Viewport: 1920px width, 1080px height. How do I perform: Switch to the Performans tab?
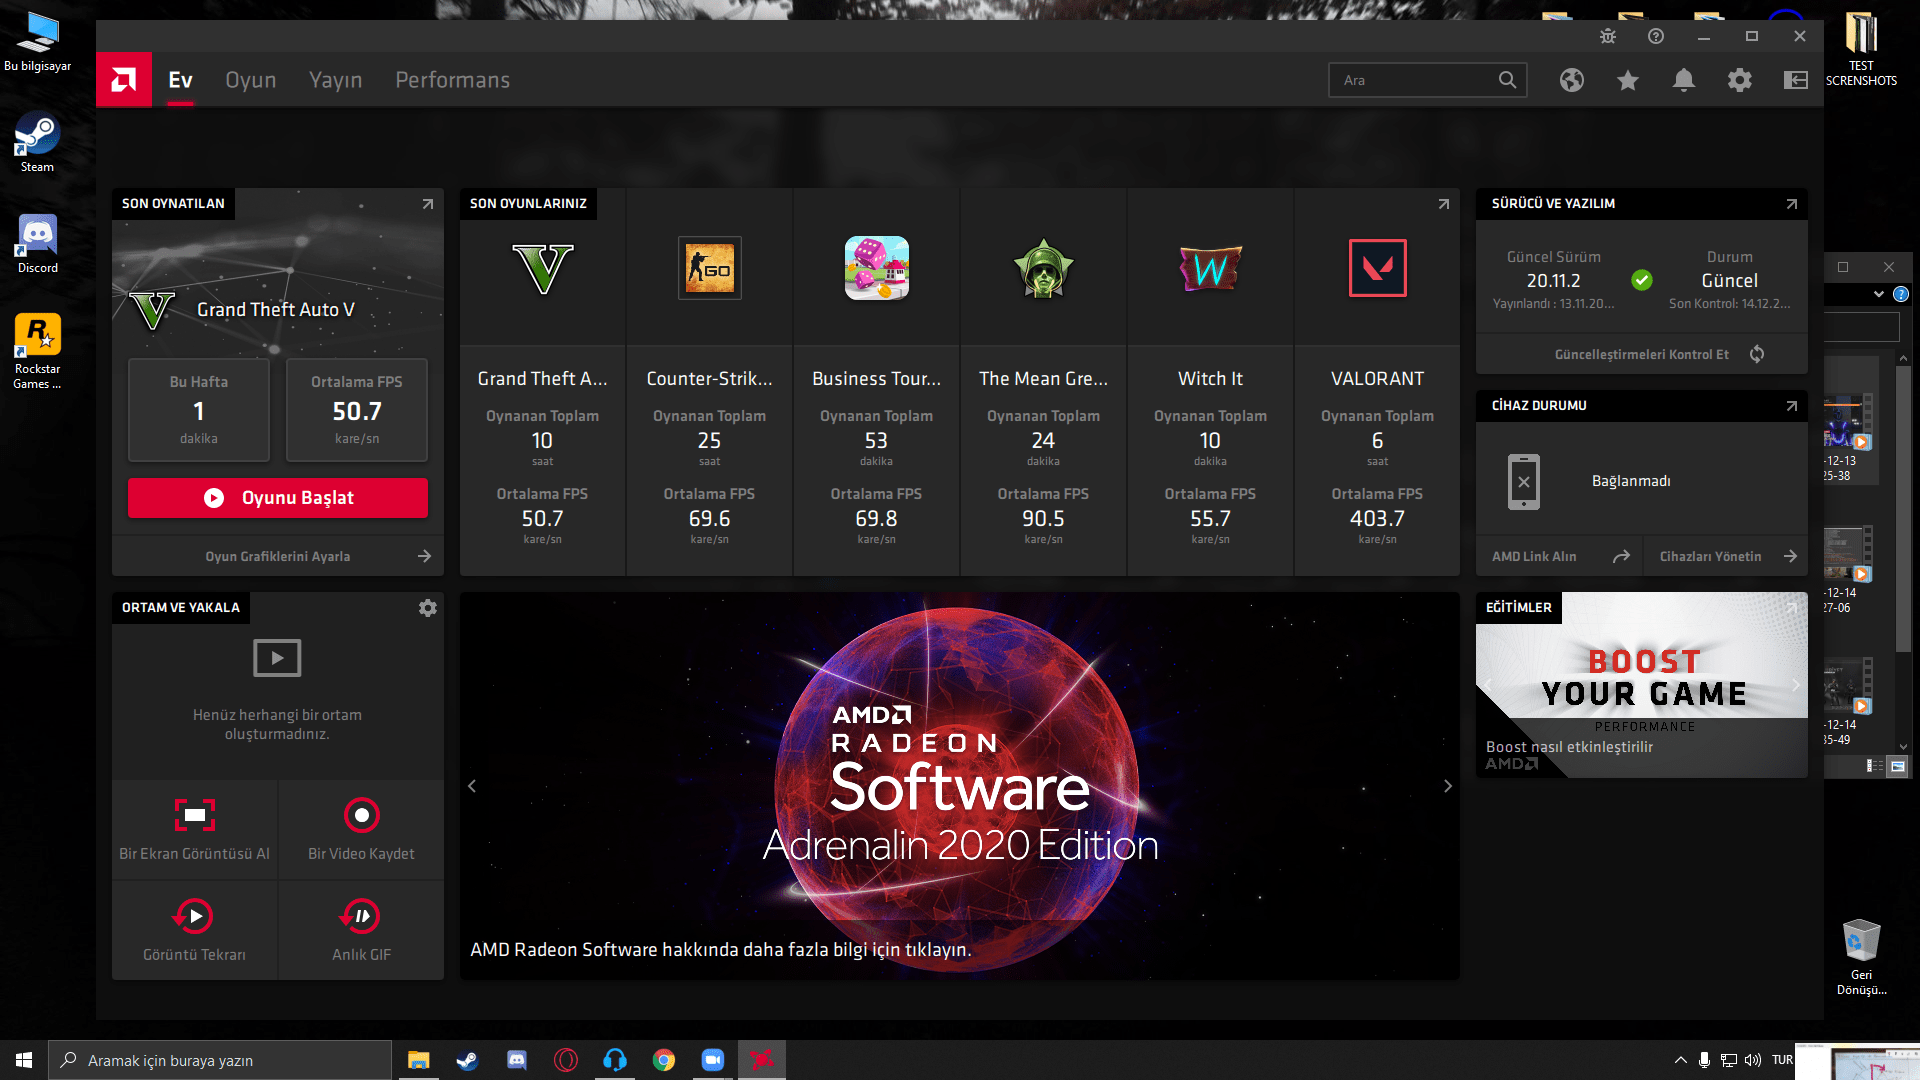tap(452, 80)
